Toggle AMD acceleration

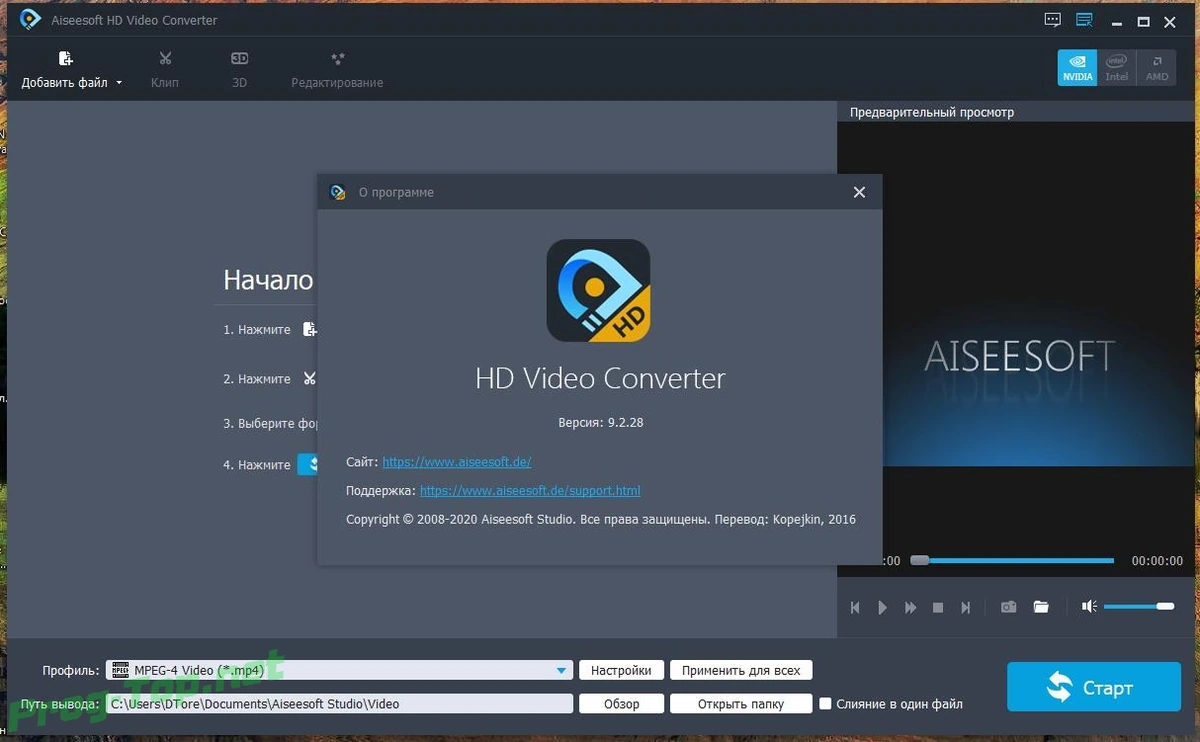click(1157, 68)
